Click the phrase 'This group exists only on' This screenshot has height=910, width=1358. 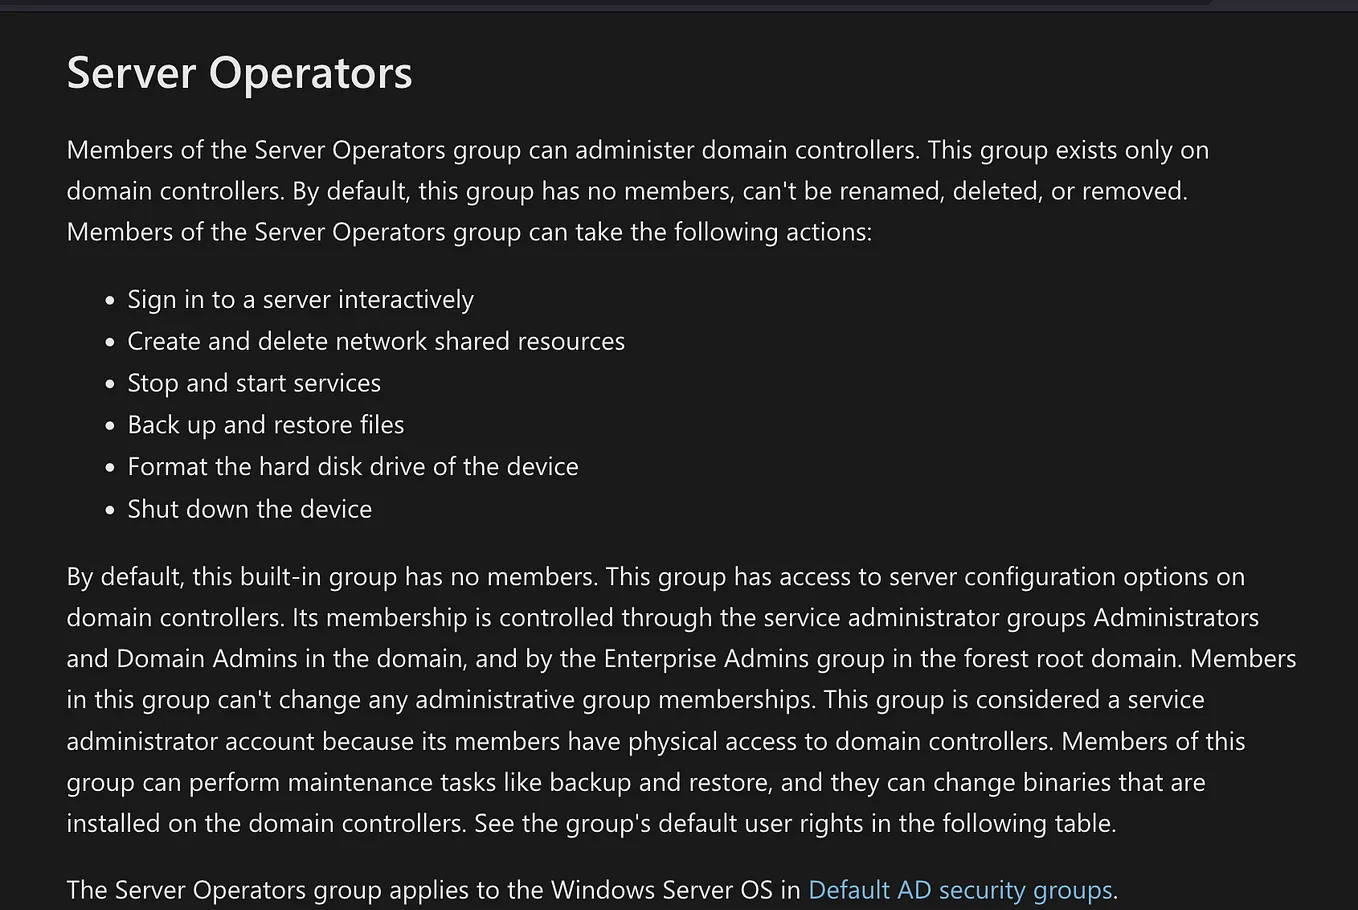tap(1068, 150)
